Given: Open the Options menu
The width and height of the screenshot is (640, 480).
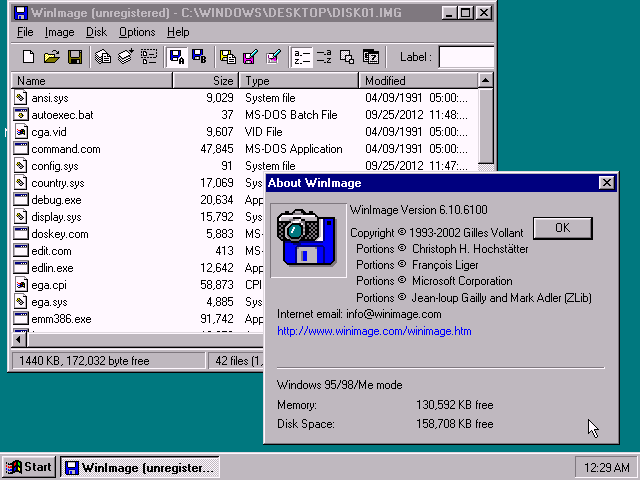Looking at the screenshot, I should 137,32.
